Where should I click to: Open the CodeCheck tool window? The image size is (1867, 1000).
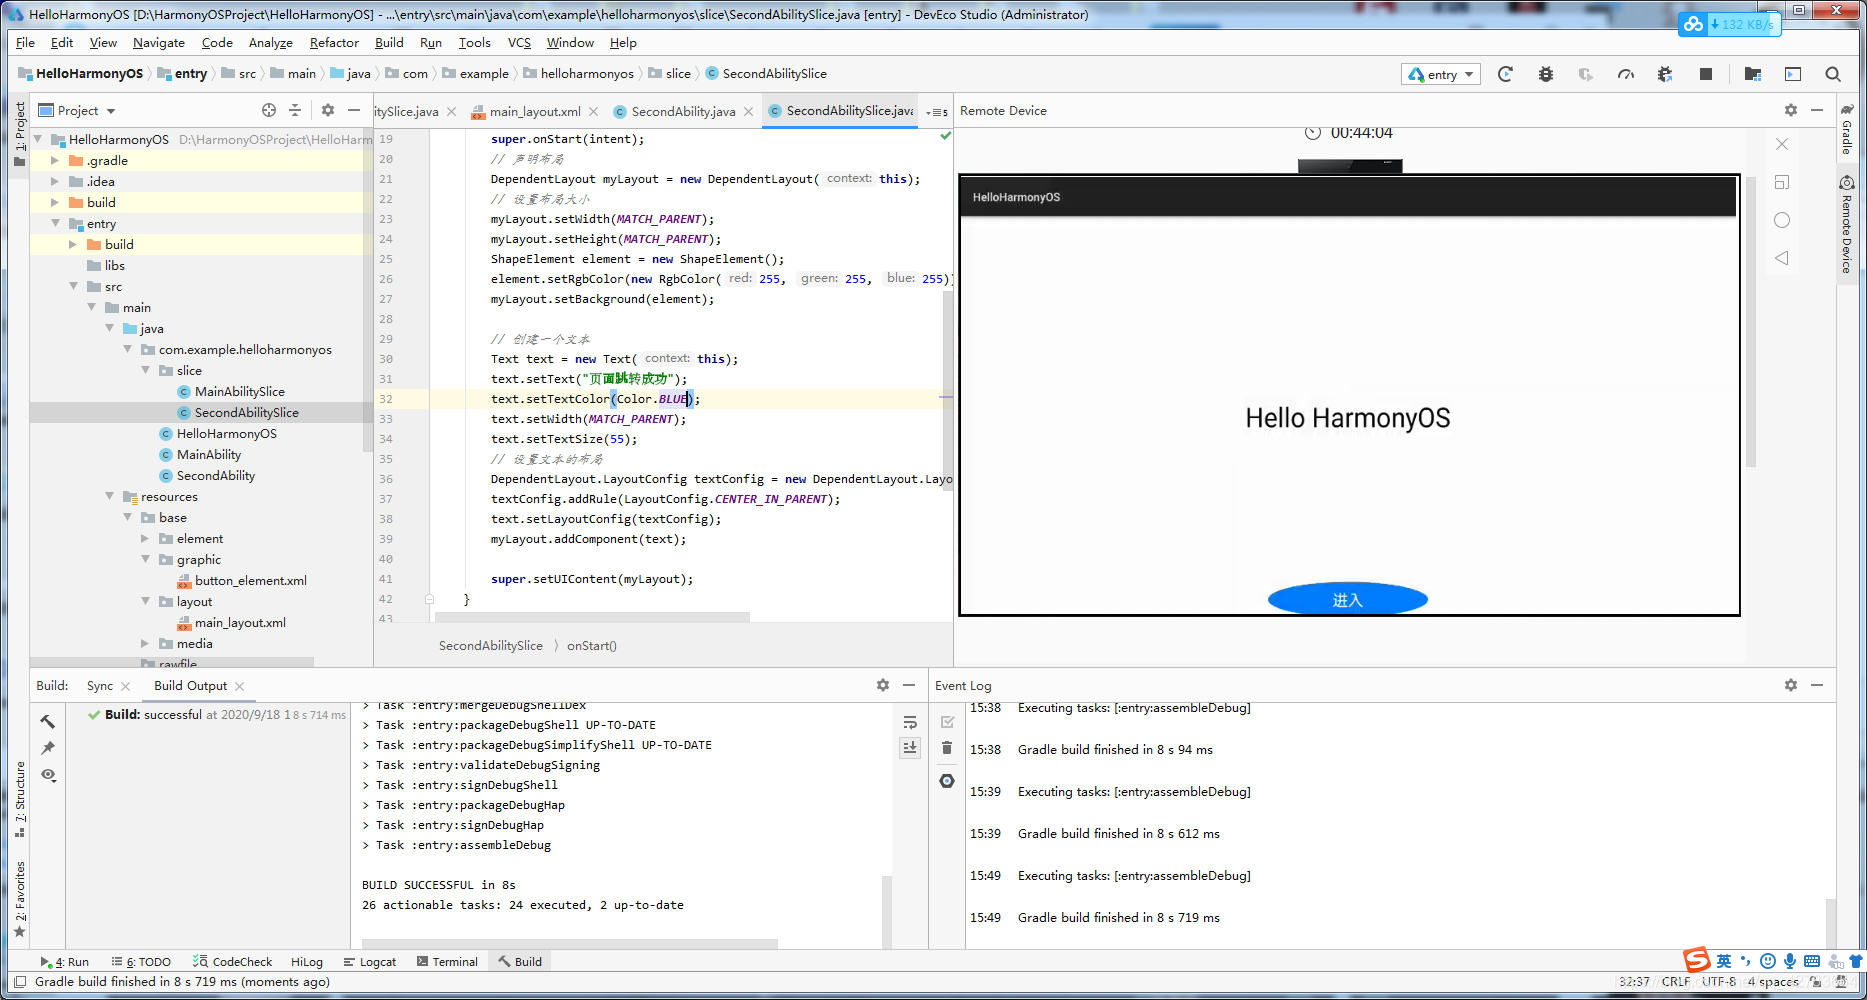(x=232, y=962)
